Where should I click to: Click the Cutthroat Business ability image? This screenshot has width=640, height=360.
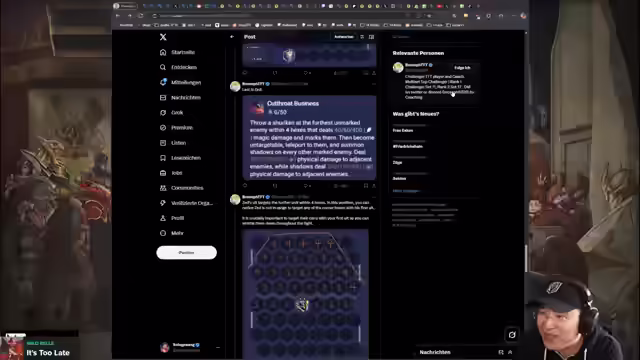click(309, 138)
